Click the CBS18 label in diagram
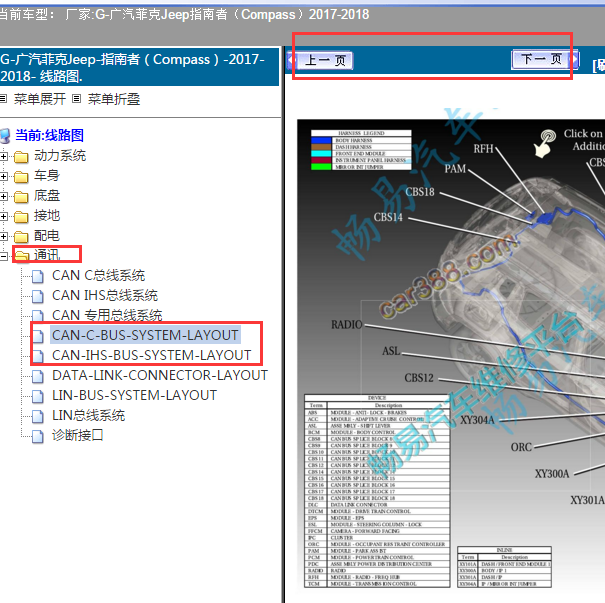Viewport: 605px width, 603px height. [420, 192]
